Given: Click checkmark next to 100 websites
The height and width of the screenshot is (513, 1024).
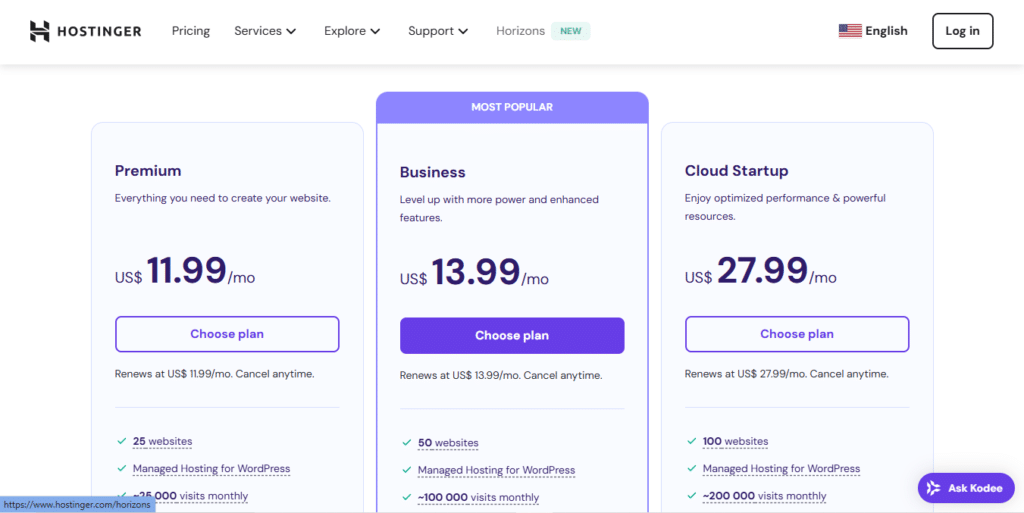Looking at the screenshot, I should (x=692, y=441).
